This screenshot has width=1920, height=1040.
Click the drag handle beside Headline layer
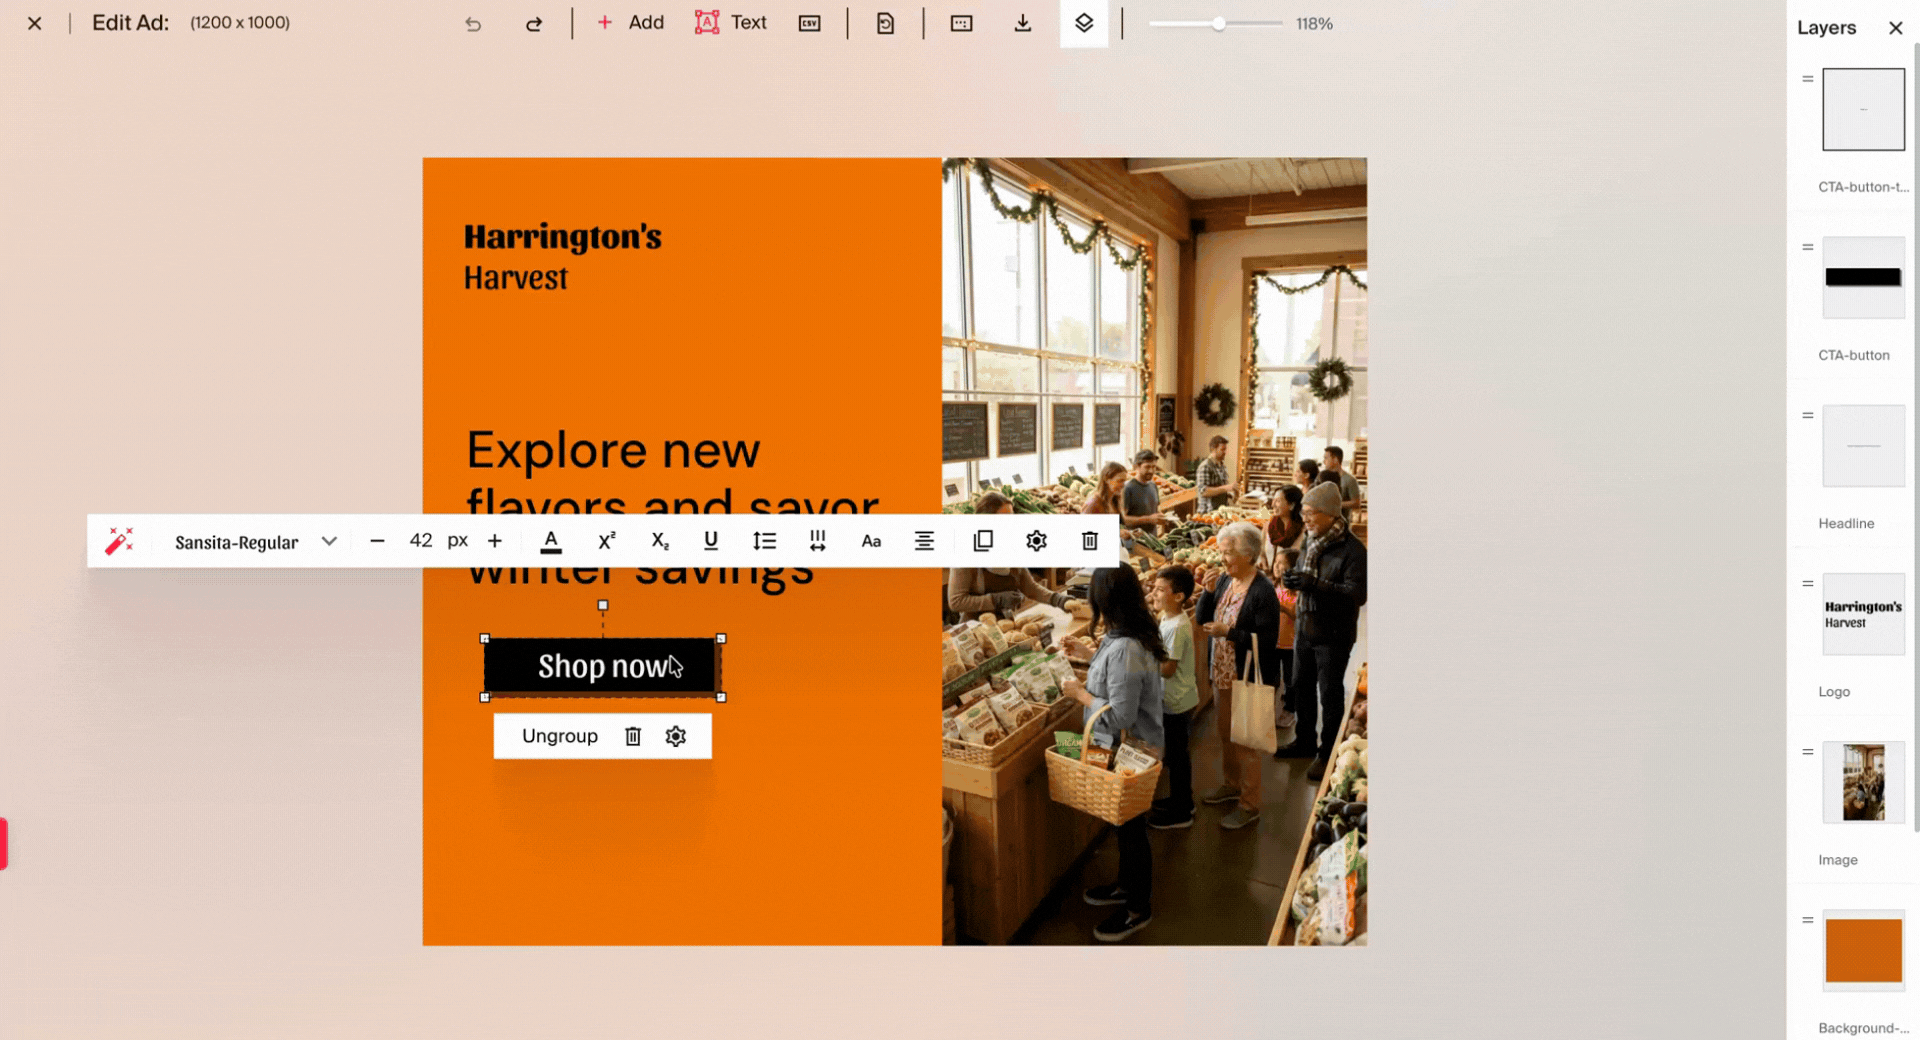(x=1807, y=415)
